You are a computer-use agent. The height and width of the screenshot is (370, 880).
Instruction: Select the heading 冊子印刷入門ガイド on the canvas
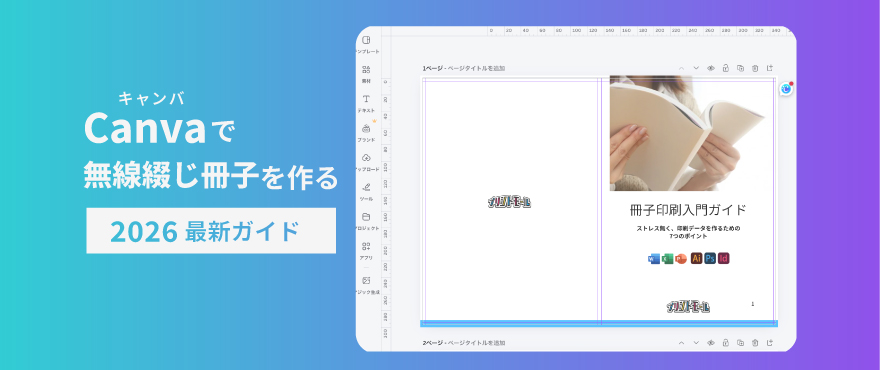pos(688,210)
